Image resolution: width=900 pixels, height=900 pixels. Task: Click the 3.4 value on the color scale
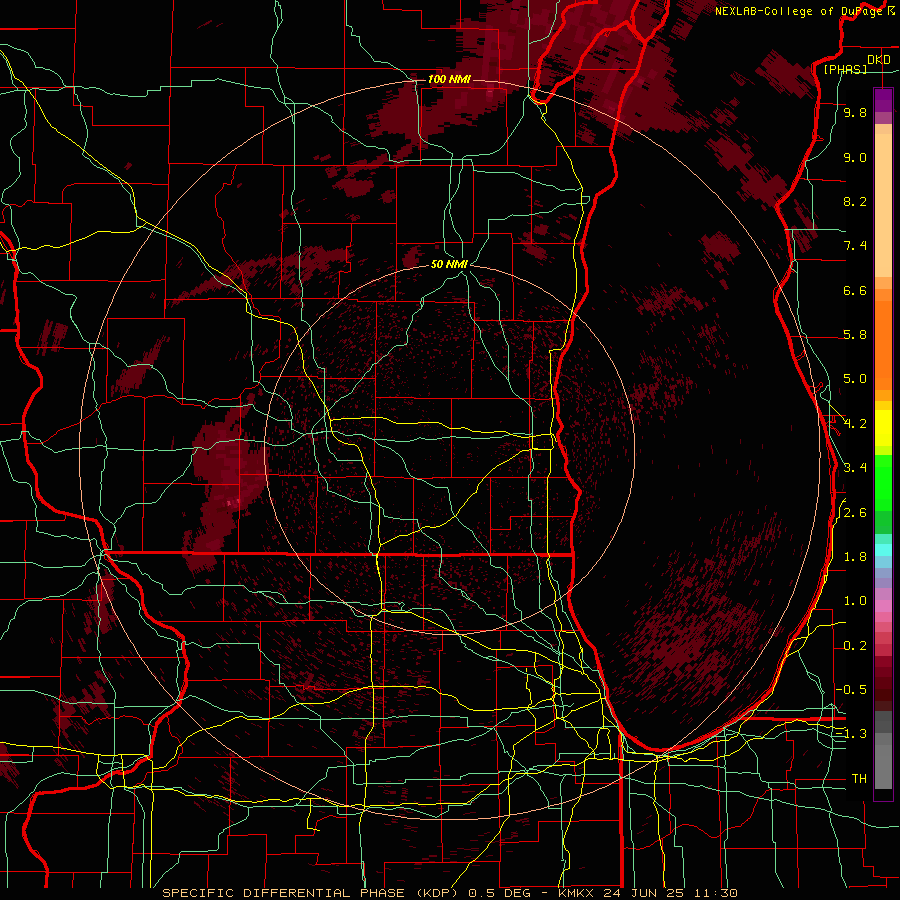(855, 468)
